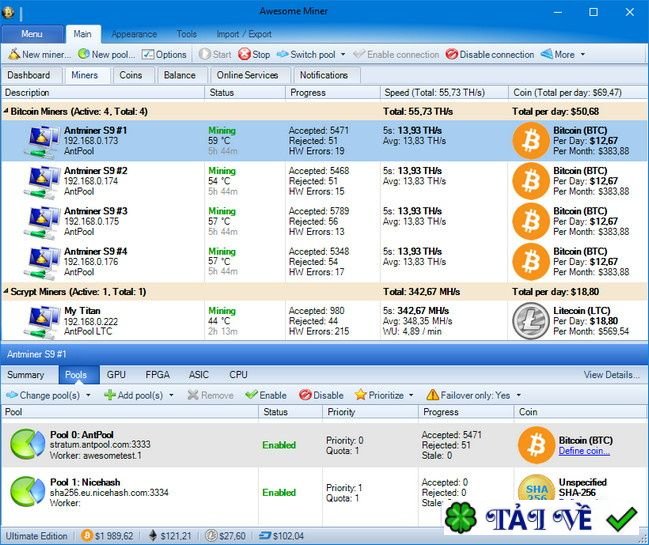Open the Menu tab
Image resolution: width=649 pixels, height=545 pixels.
[x=32, y=34]
